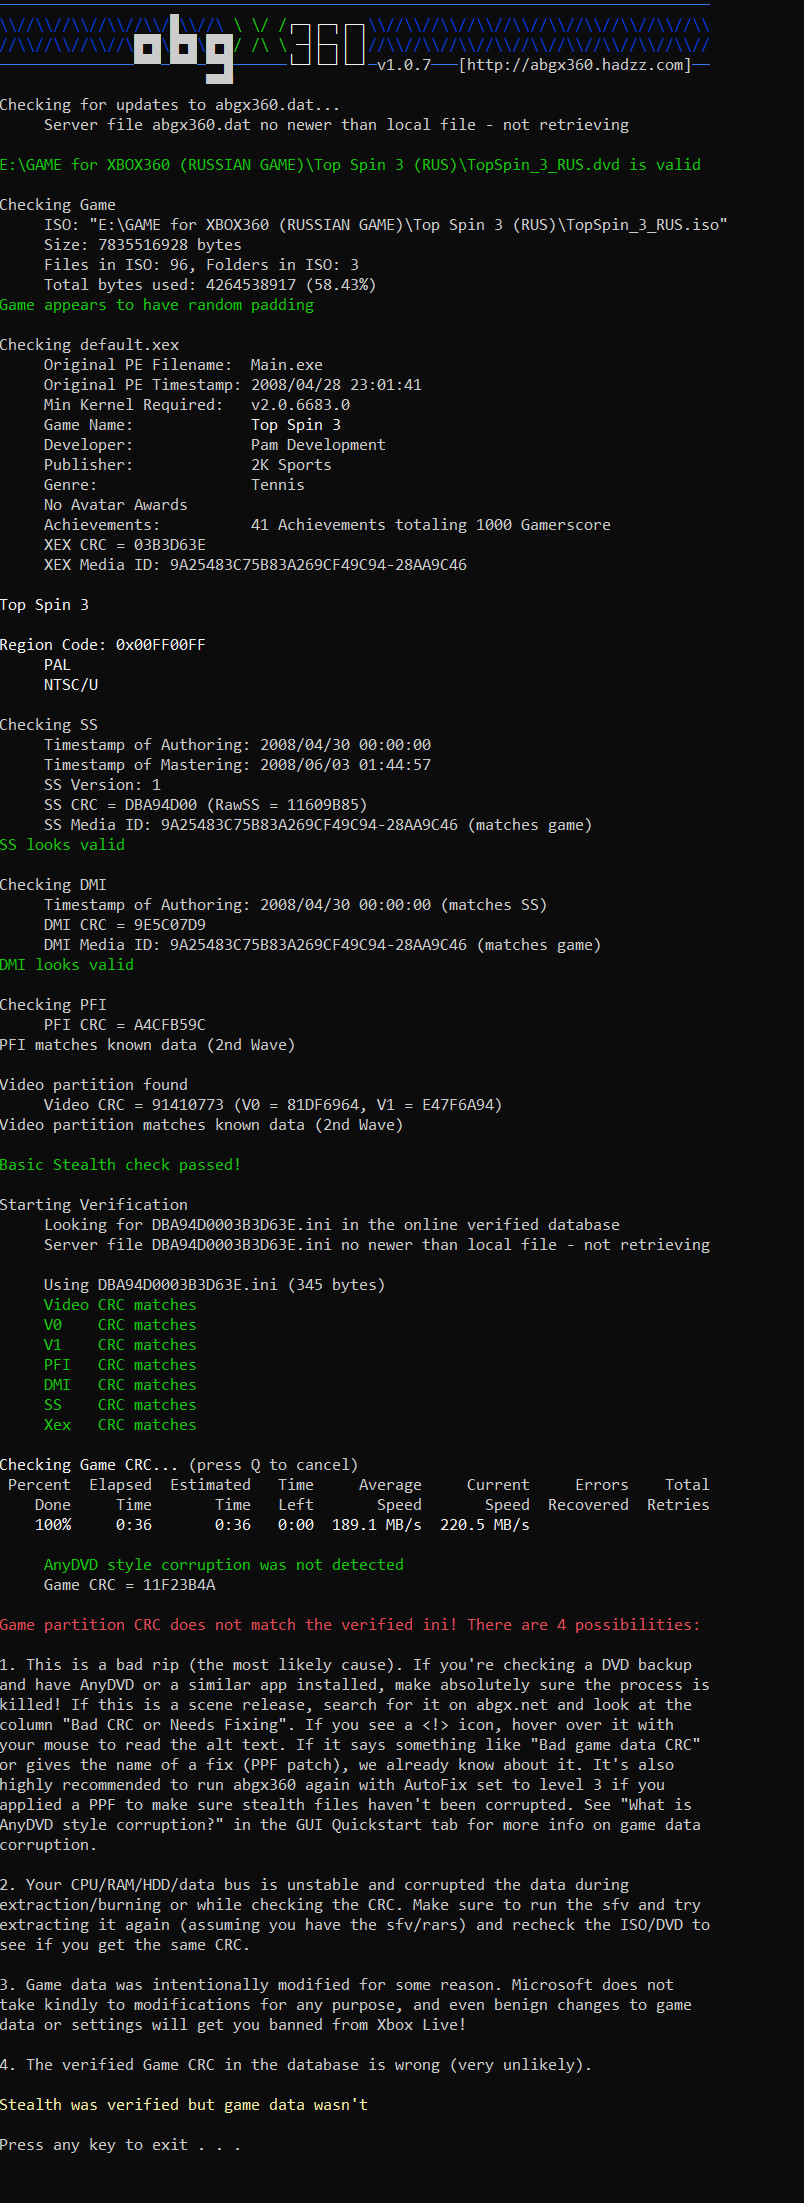Click '41 Achievements totaling 1000 Gamerscore'
804x2203 pixels.
tap(431, 525)
